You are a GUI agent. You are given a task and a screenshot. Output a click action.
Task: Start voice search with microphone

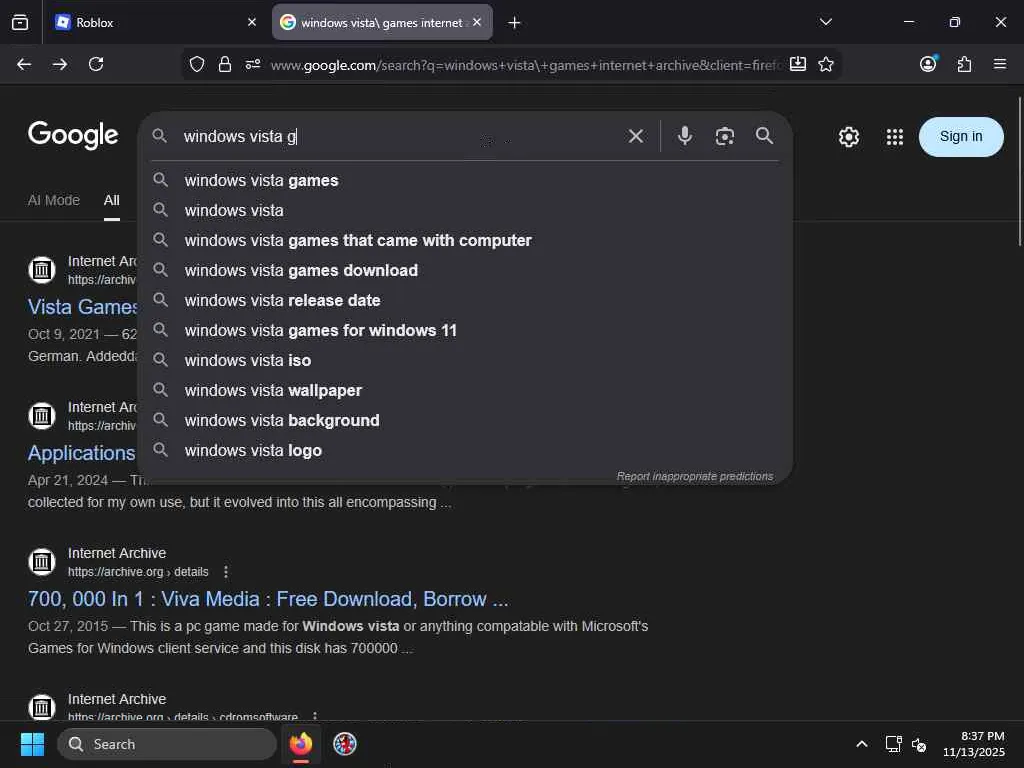684,136
